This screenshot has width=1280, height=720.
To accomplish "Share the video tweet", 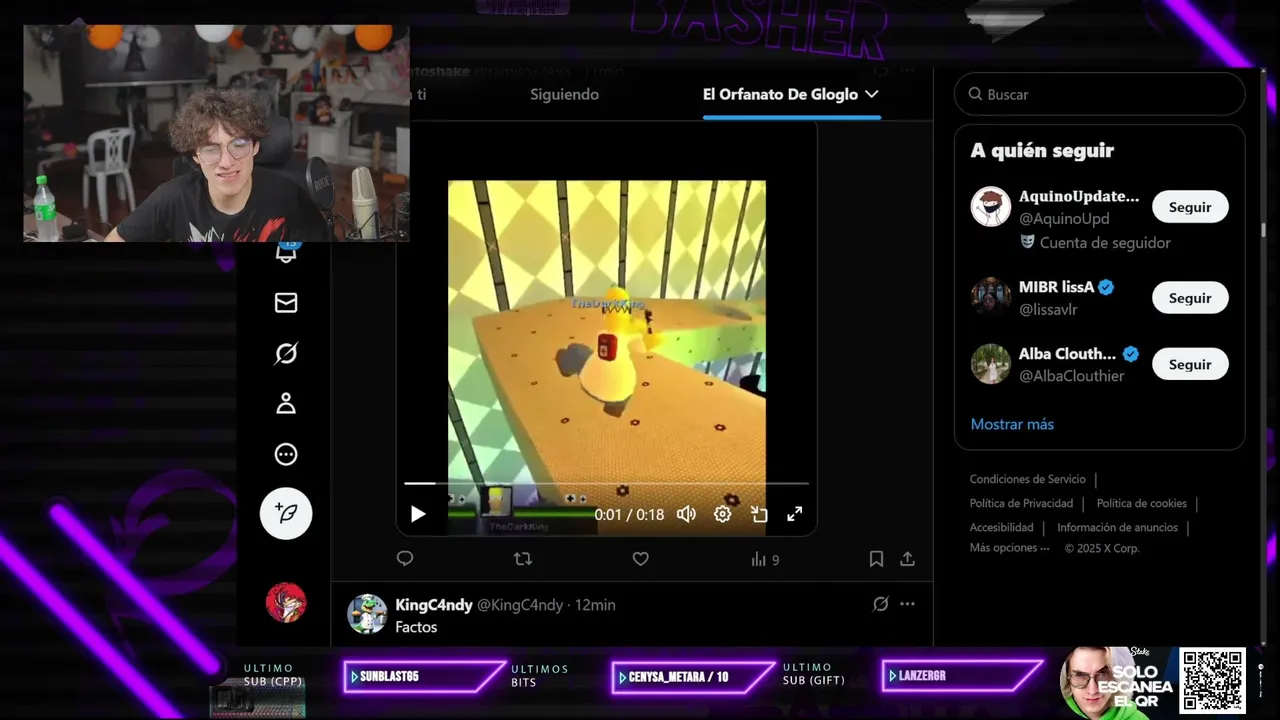I will pyautogui.click(x=907, y=559).
